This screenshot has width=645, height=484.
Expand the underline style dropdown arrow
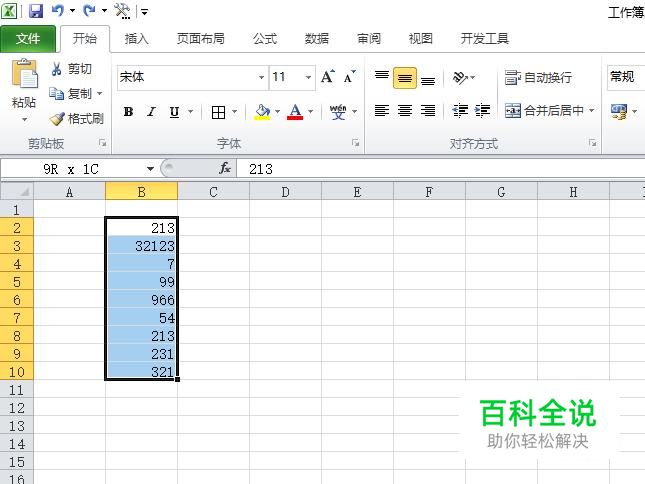pyautogui.click(x=190, y=111)
